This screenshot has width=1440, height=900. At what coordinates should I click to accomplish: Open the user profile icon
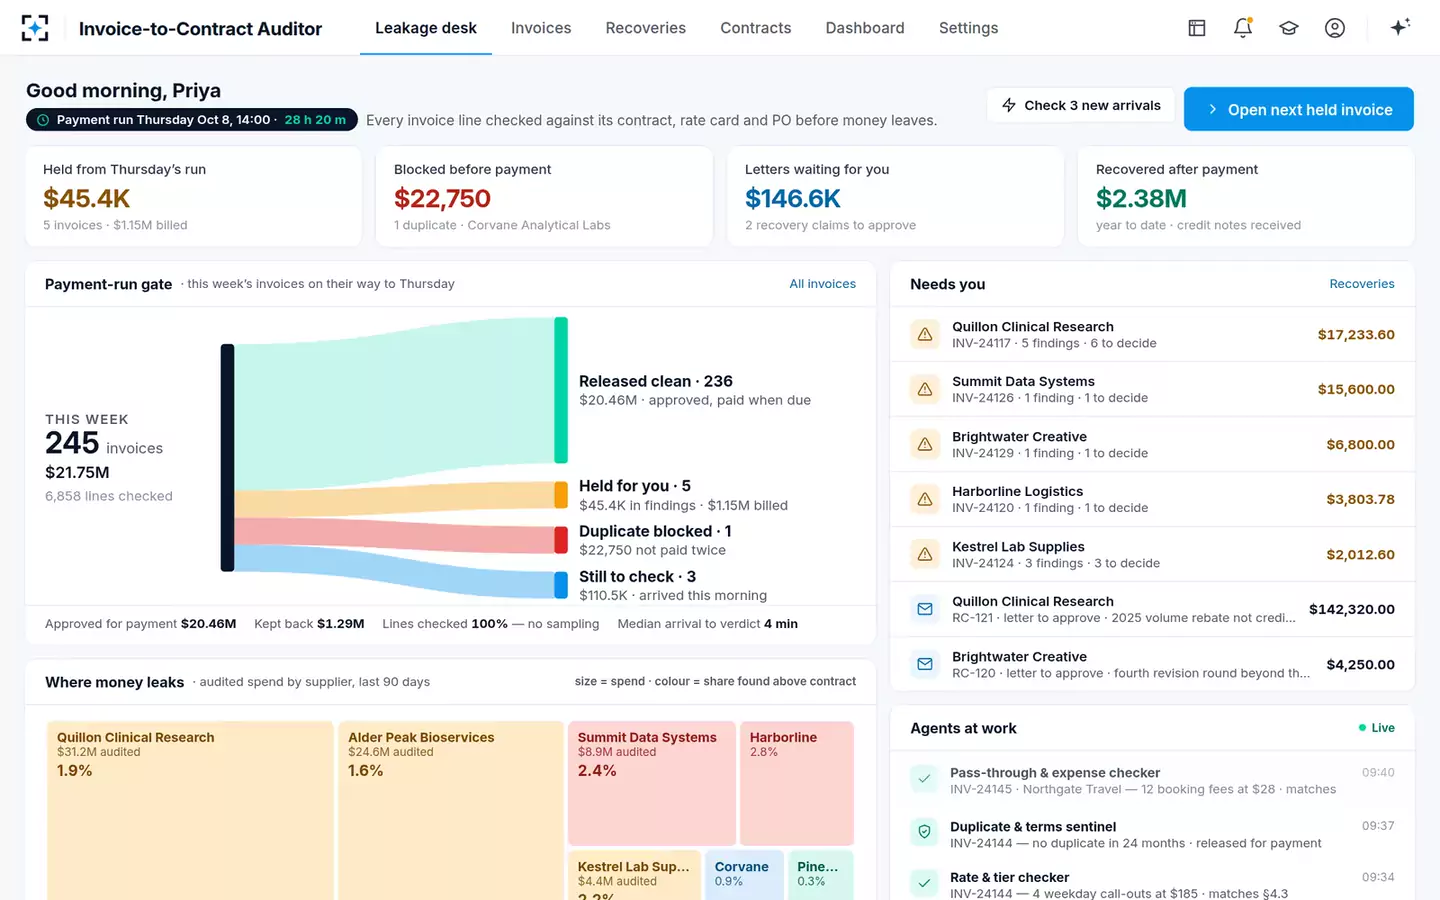(x=1335, y=28)
